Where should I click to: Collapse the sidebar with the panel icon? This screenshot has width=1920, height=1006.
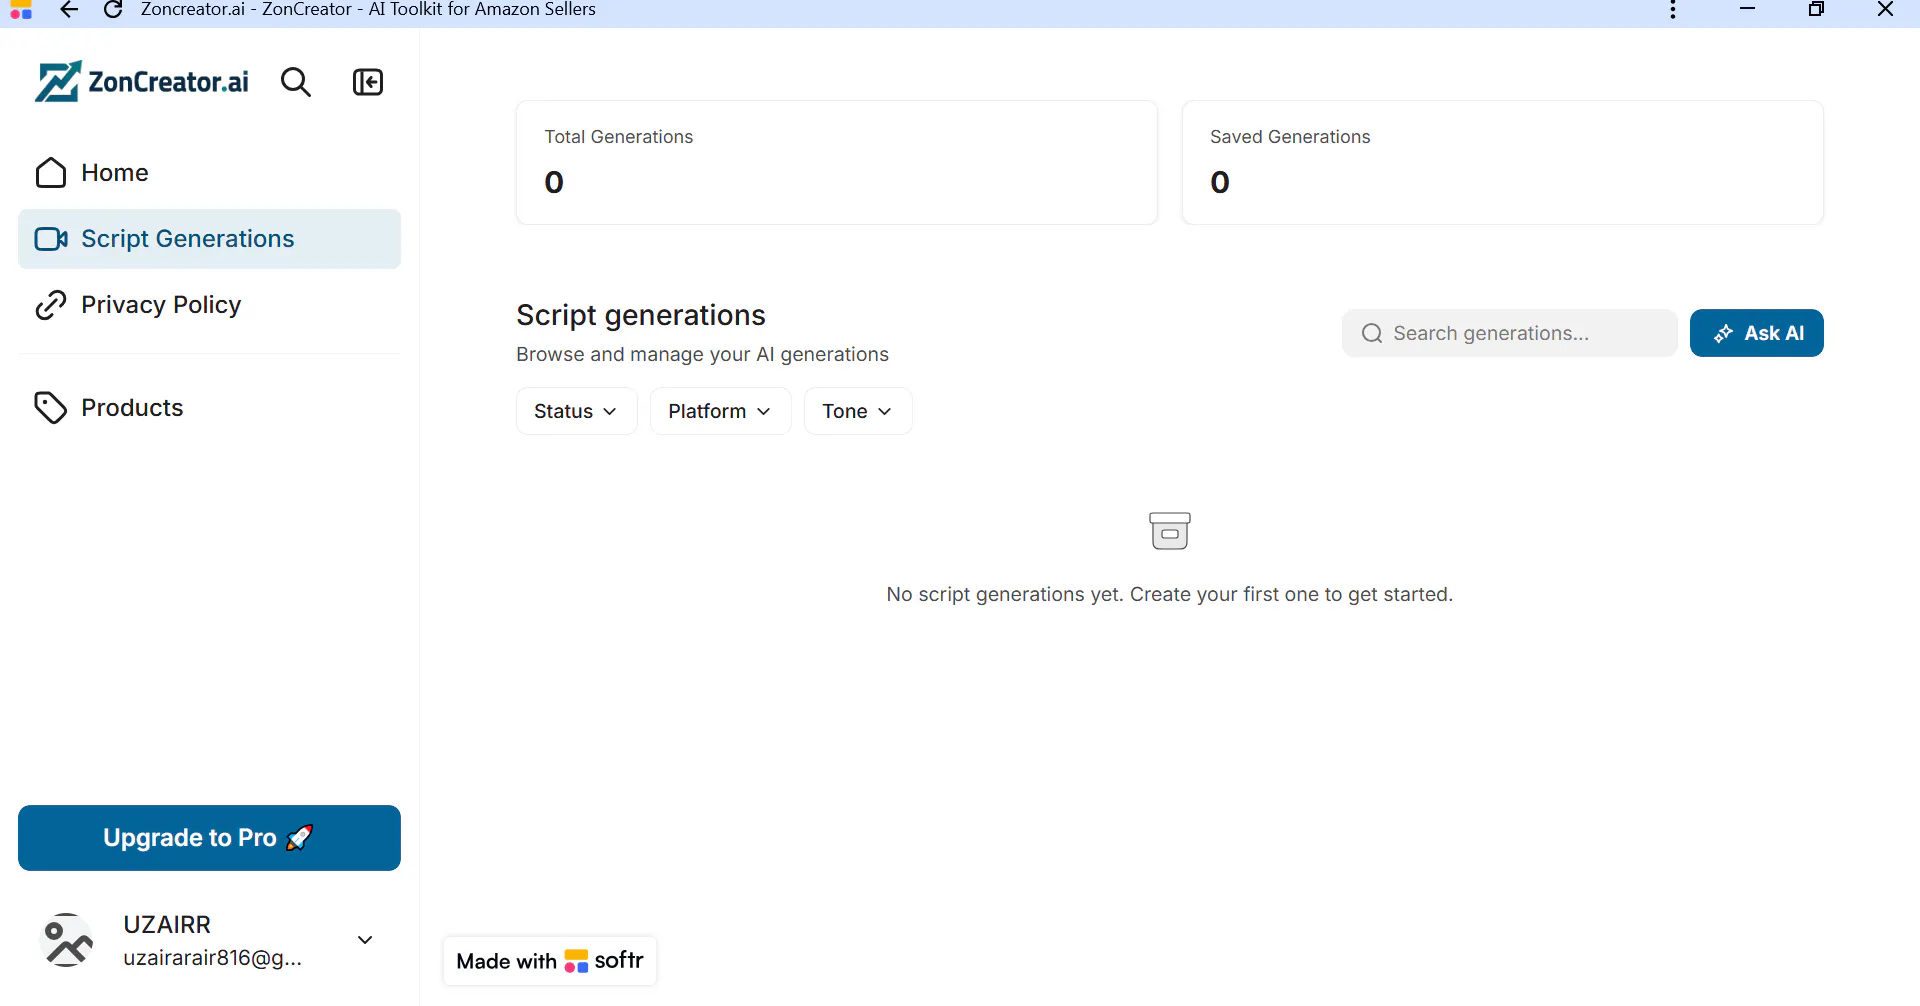(x=368, y=82)
